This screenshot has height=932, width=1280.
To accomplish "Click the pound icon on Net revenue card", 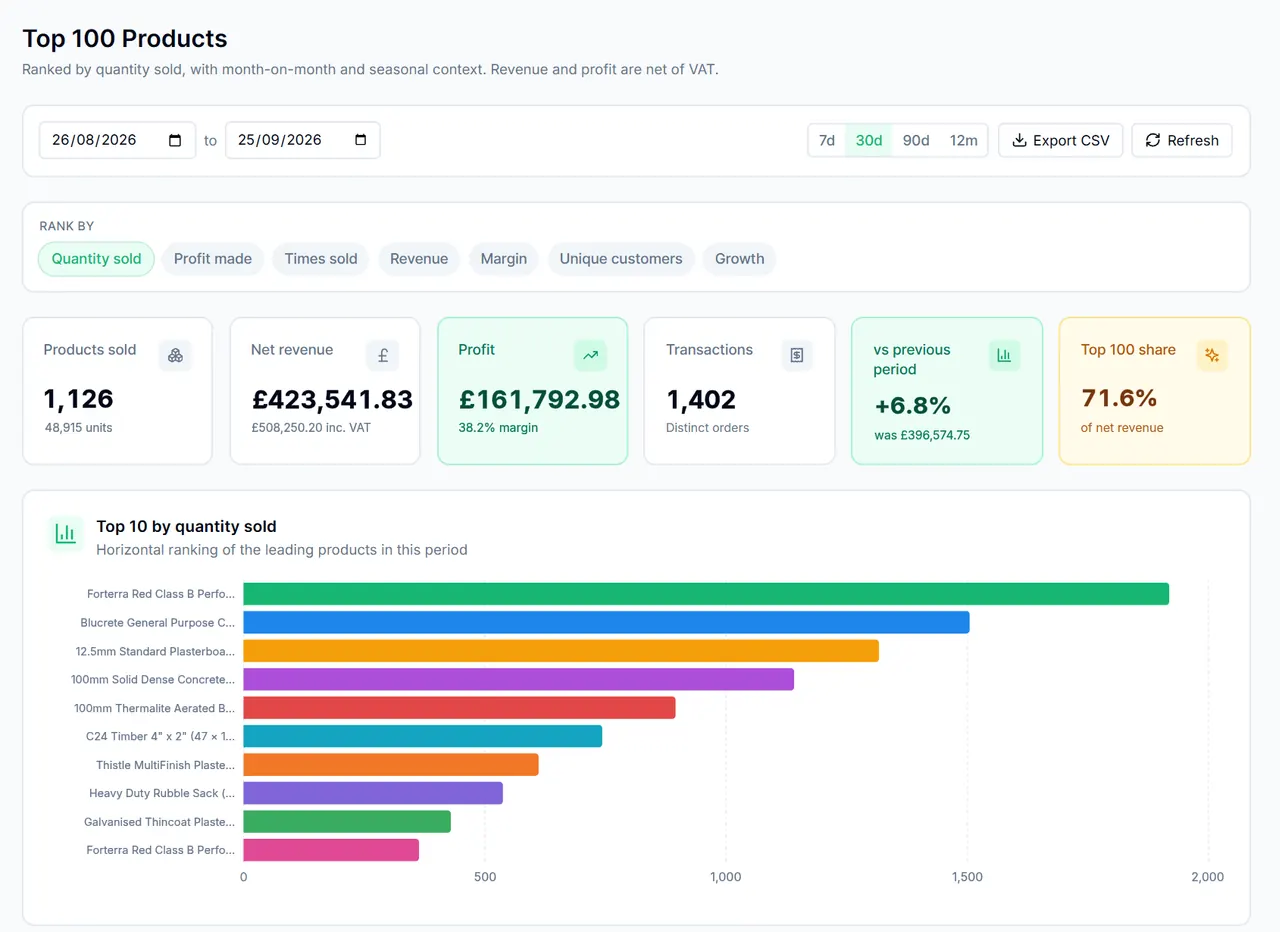I will click(x=382, y=355).
